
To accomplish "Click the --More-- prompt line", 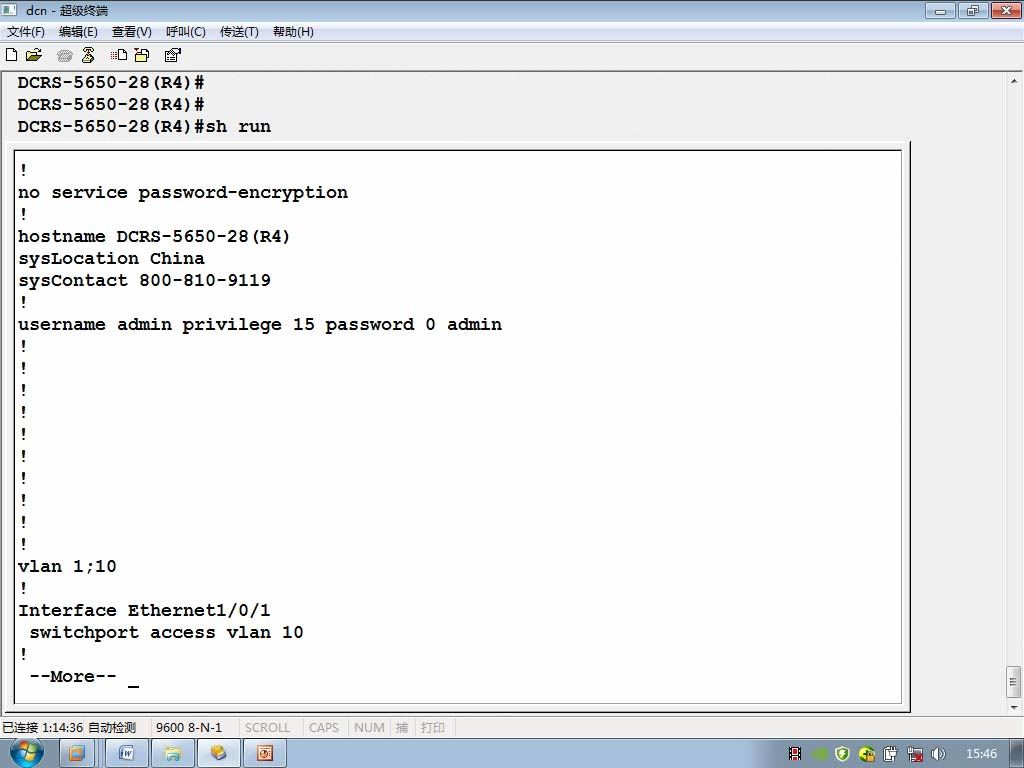I will [73, 677].
